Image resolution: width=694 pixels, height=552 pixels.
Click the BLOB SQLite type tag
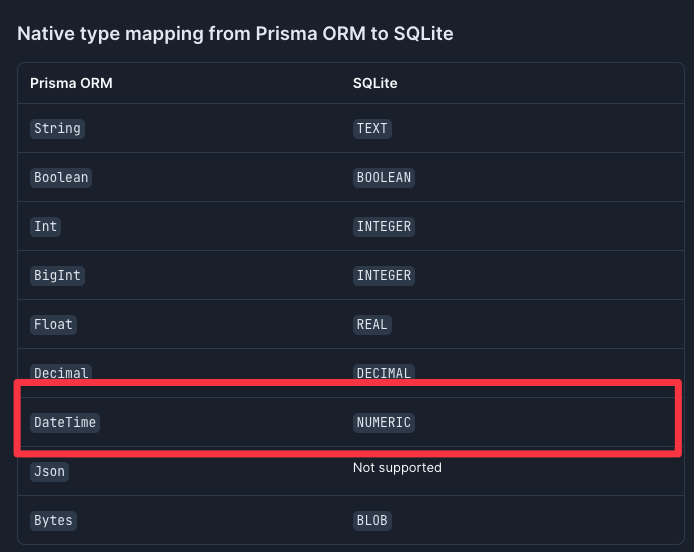coord(372,521)
